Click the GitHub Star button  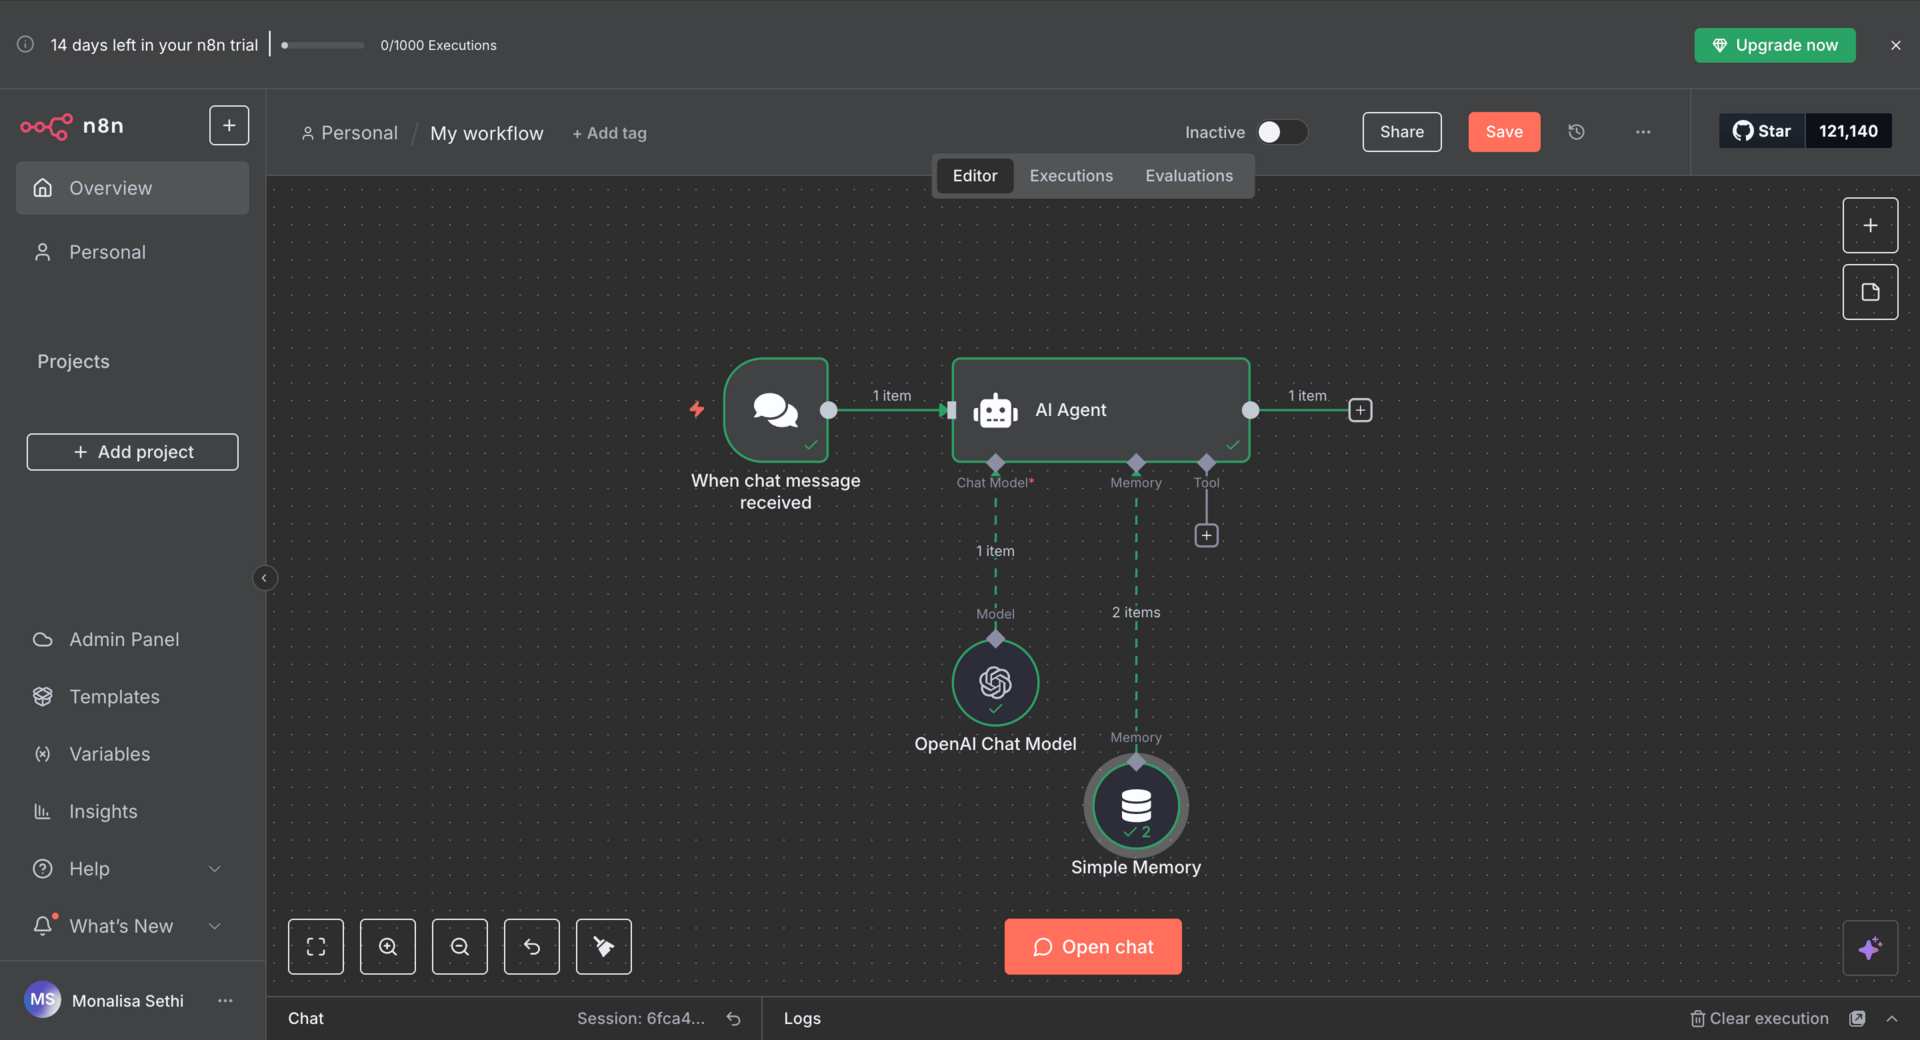pos(1761,131)
